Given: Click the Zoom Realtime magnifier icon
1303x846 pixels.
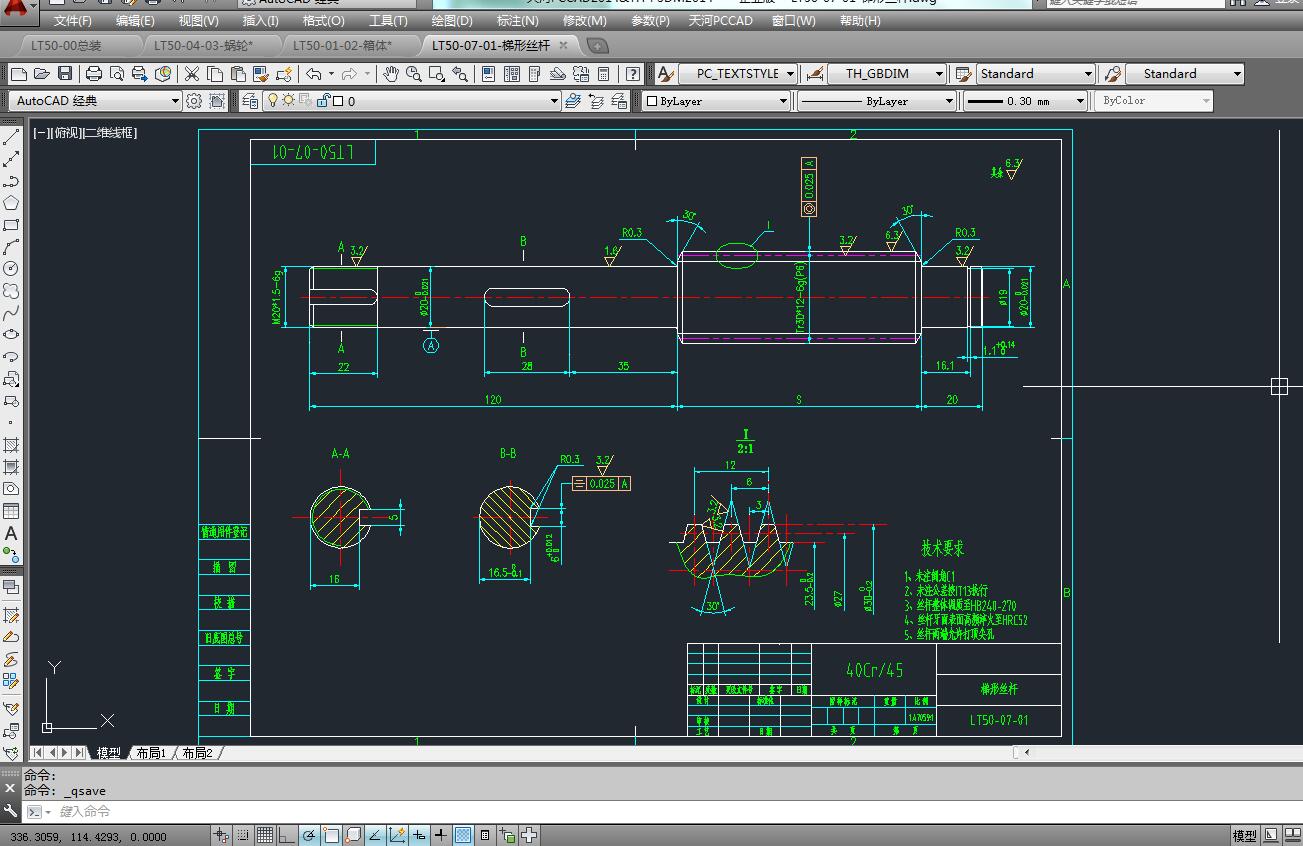Looking at the screenshot, I should [x=413, y=74].
